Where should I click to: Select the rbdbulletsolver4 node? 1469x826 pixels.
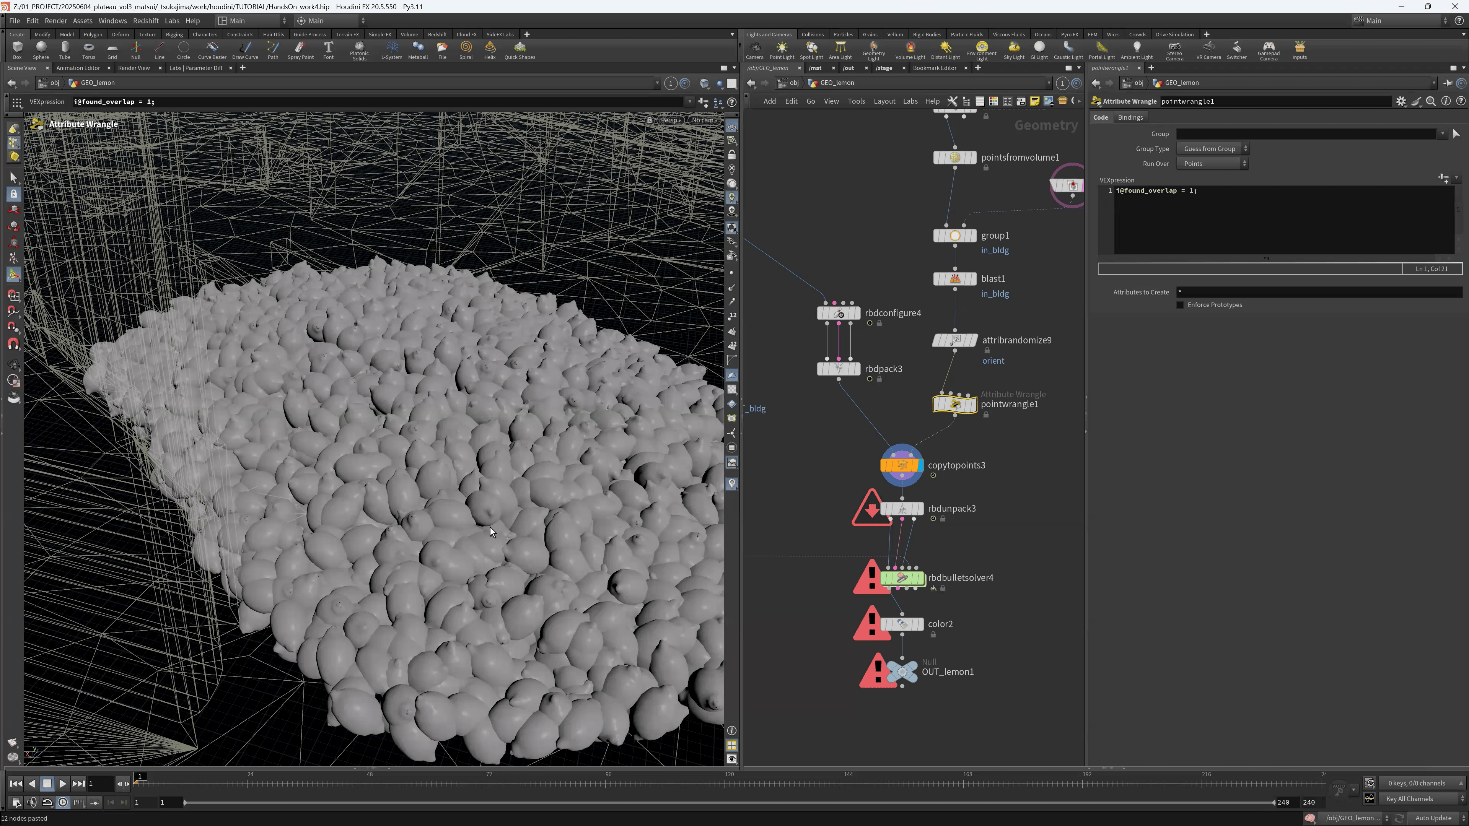coord(902,578)
